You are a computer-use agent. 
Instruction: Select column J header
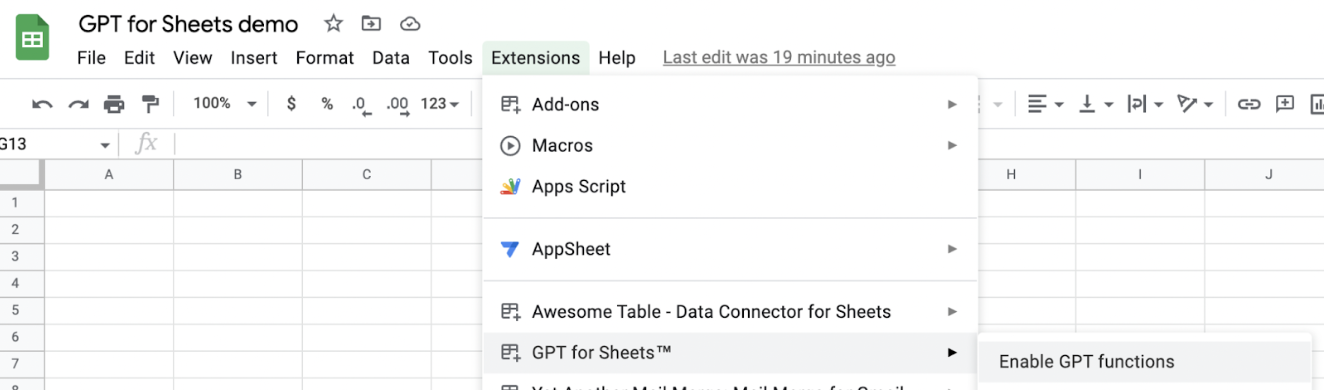[x=1269, y=174]
